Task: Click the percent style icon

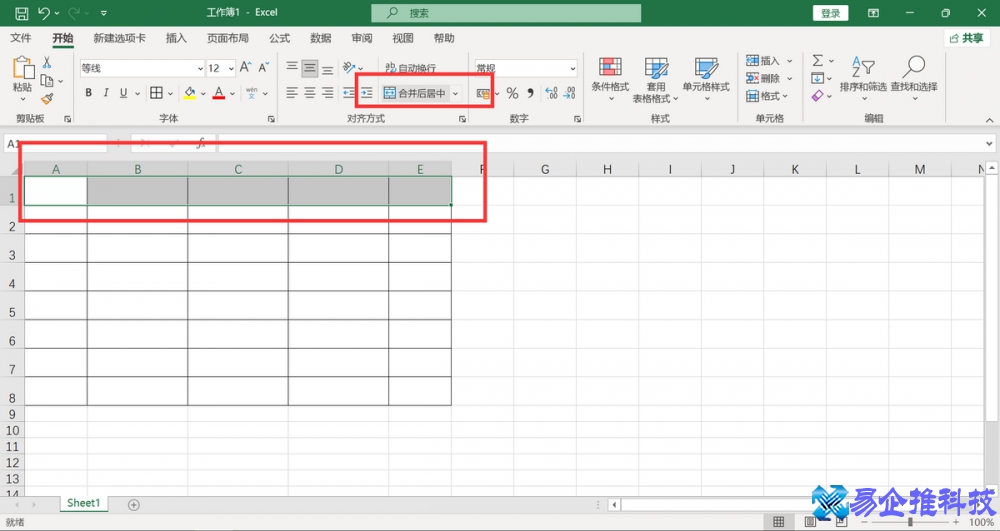Action: pos(512,93)
